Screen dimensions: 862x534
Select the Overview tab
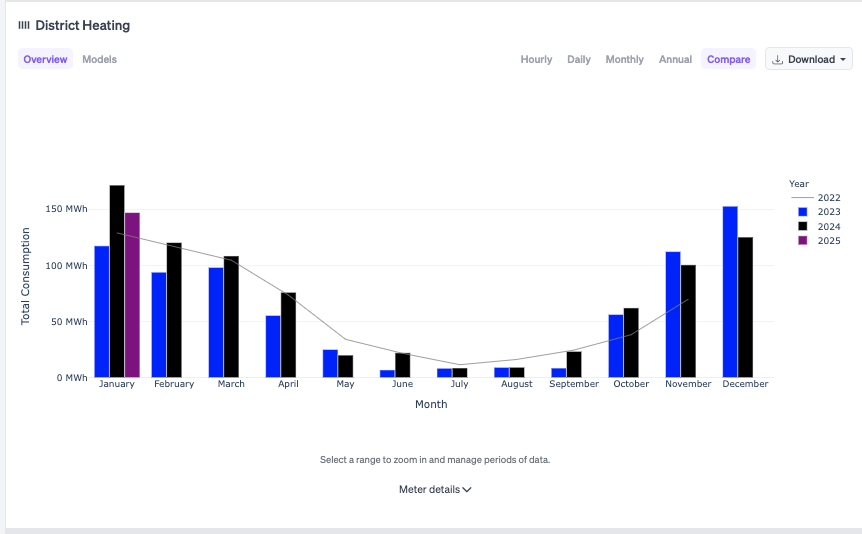click(x=46, y=60)
